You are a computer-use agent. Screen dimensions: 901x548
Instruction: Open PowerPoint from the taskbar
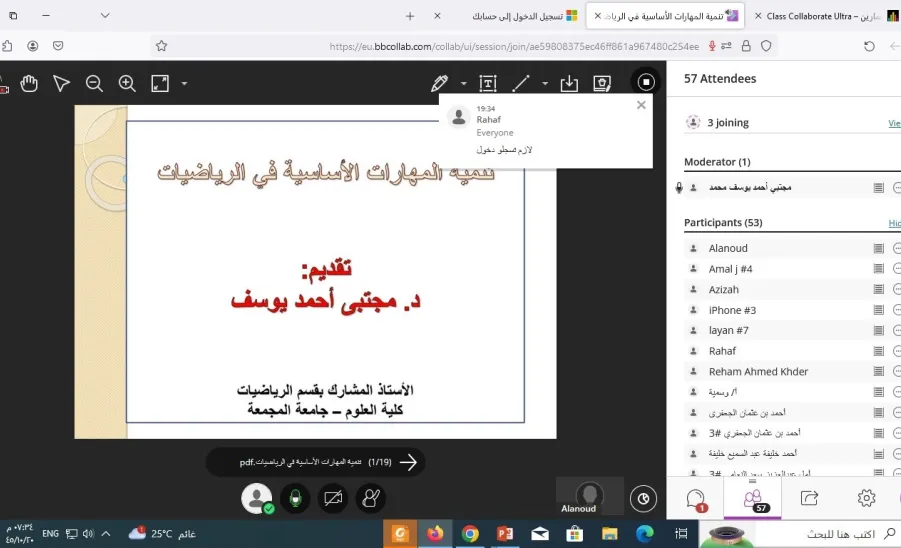505,534
